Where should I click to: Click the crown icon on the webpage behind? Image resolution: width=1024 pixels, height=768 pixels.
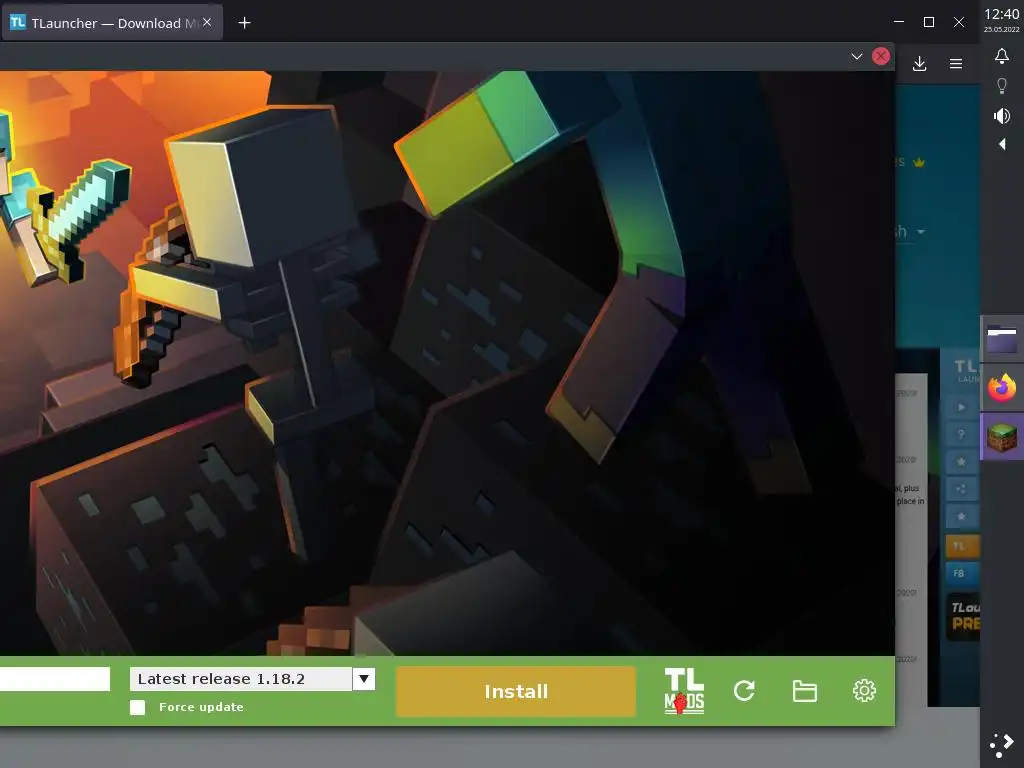(920, 162)
